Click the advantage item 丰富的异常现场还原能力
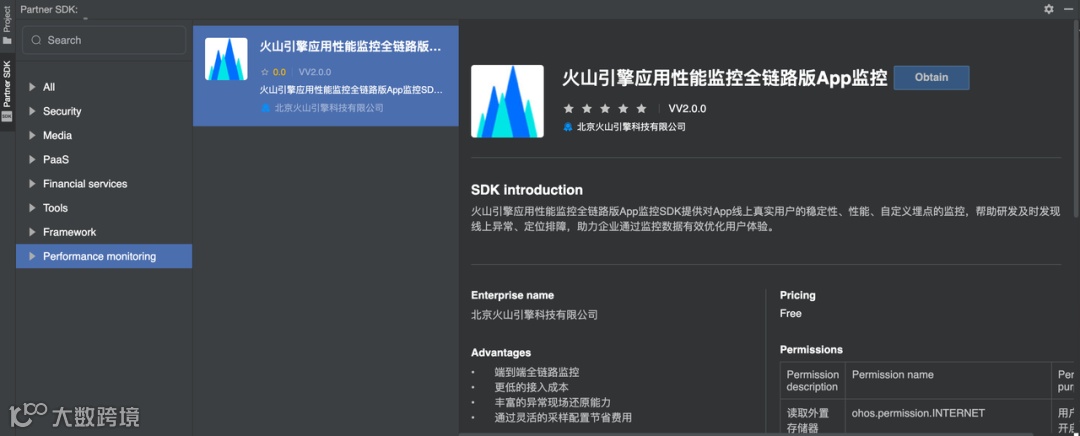 552,402
